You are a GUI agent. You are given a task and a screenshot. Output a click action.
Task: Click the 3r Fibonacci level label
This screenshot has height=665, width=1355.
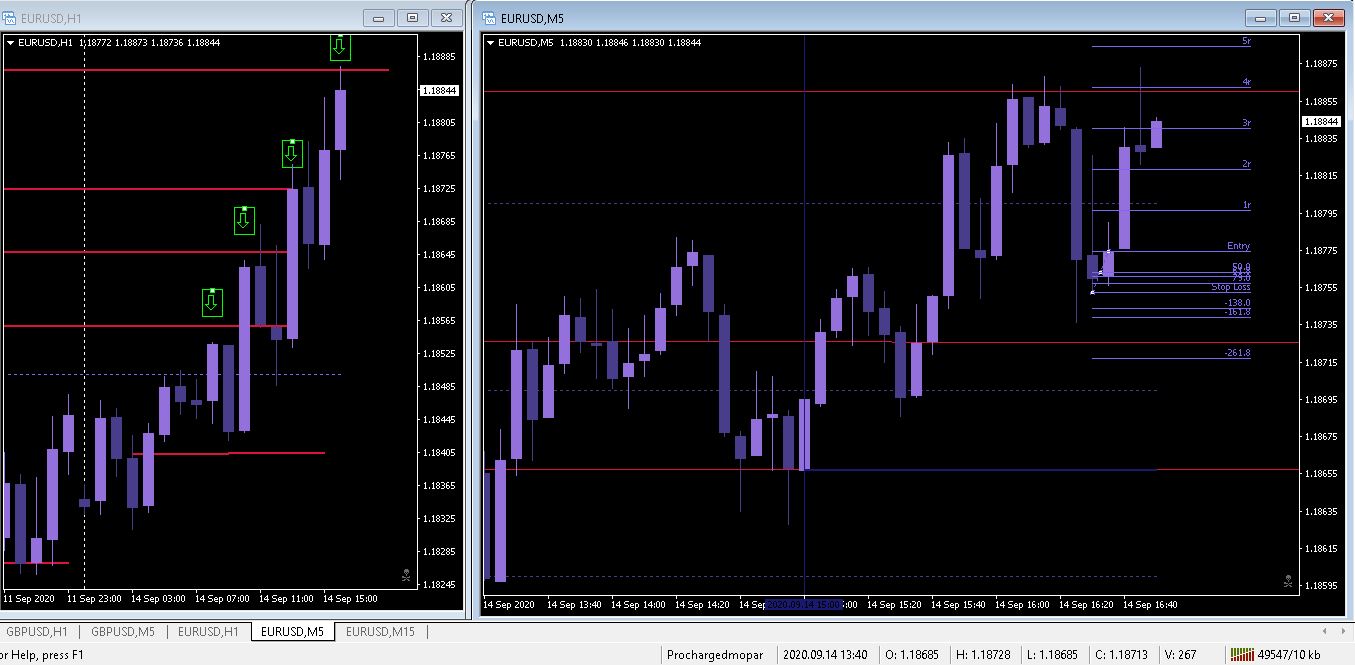coord(1246,123)
